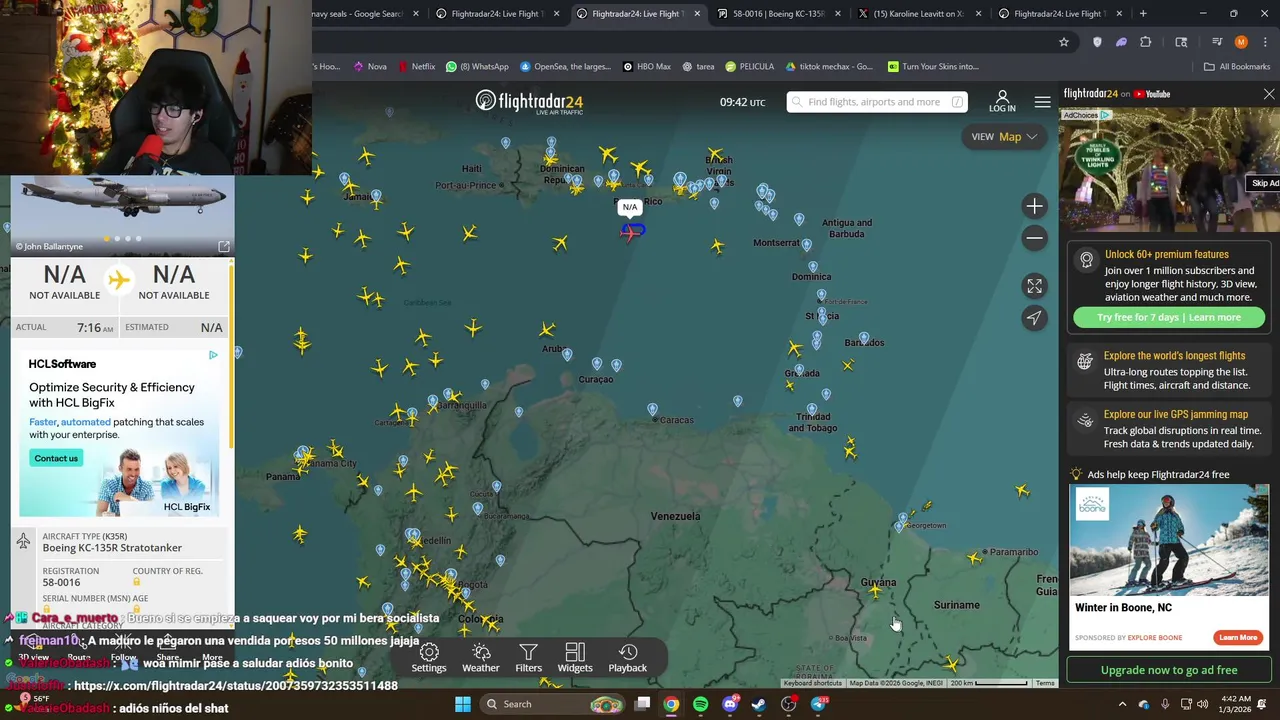The image size is (1280, 720).
Task: Click Caracas airport marker
Action: (652, 410)
